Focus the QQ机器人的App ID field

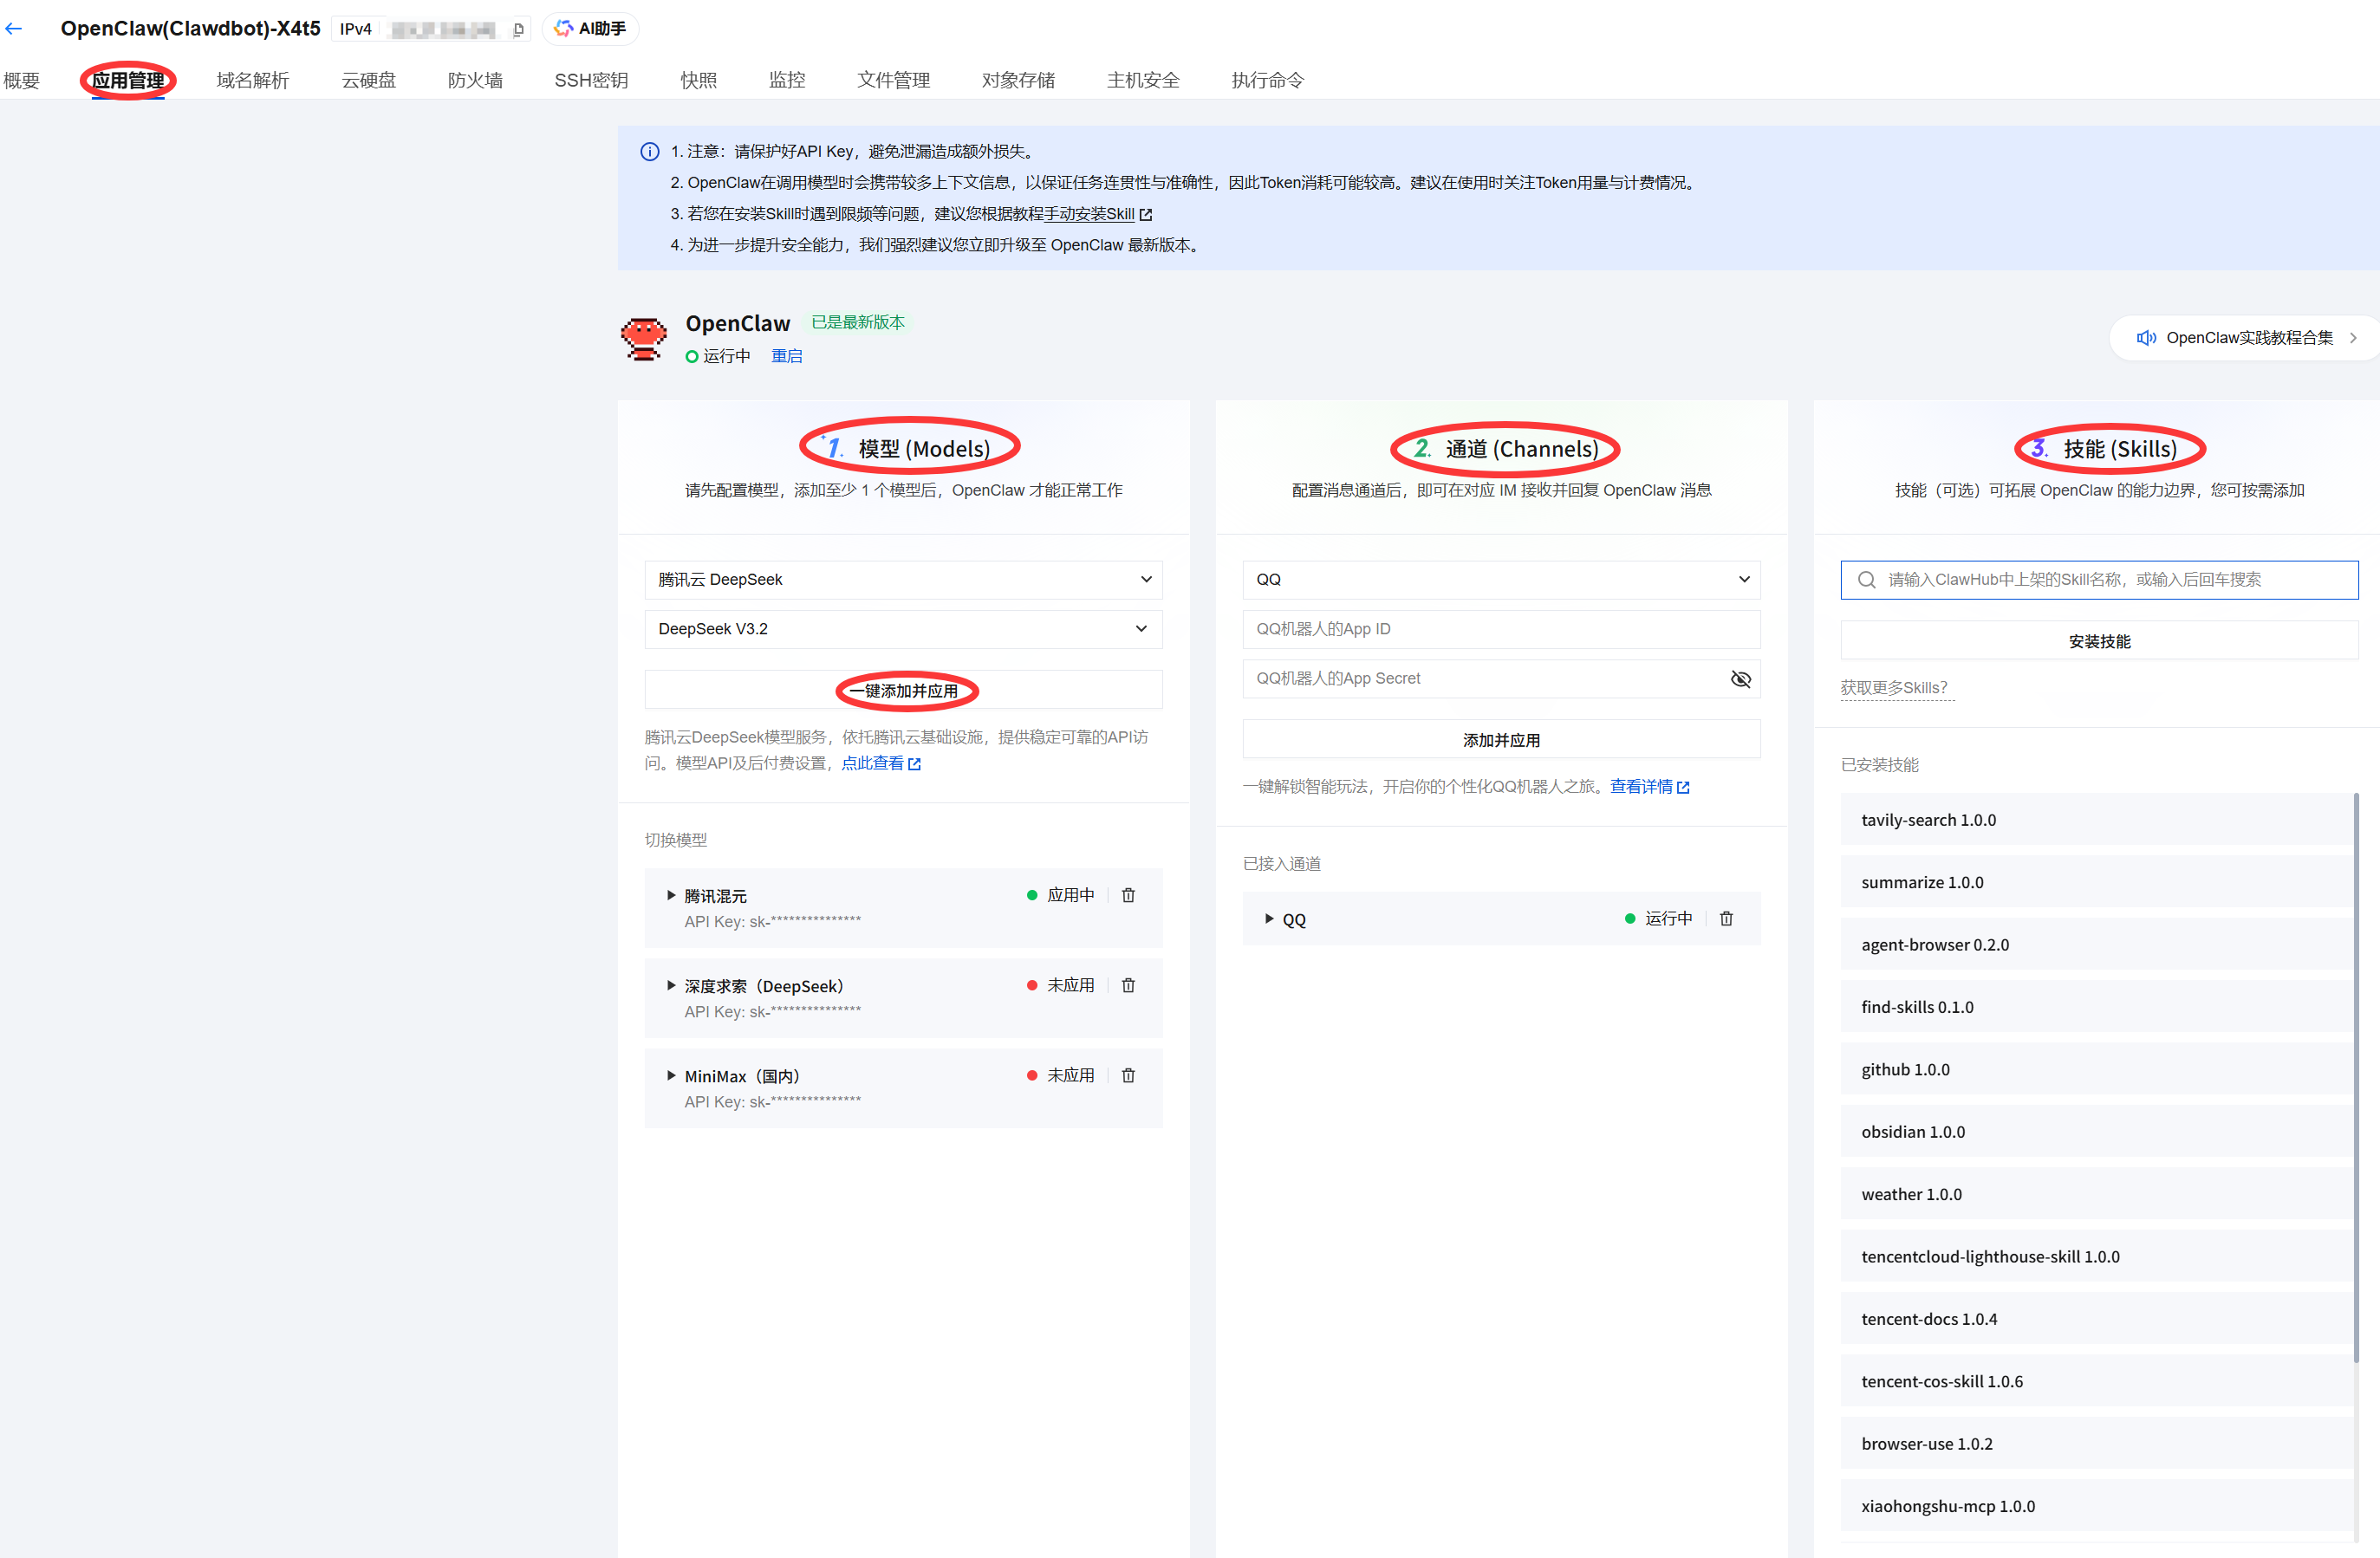[1501, 629]
